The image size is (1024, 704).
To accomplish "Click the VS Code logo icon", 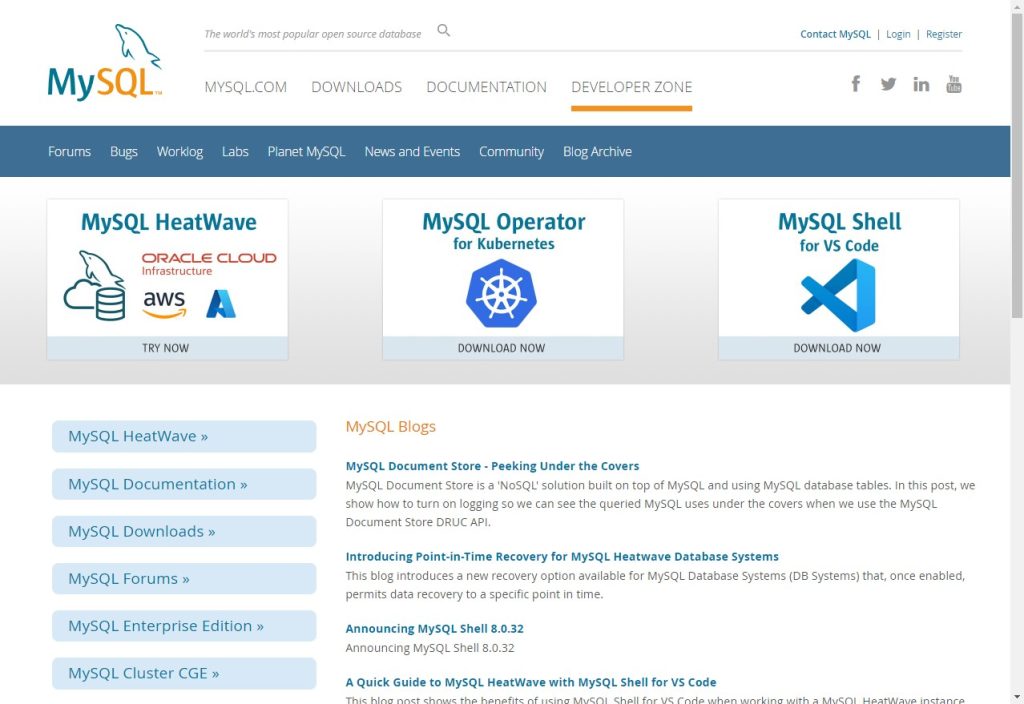I will pos(838,295).
